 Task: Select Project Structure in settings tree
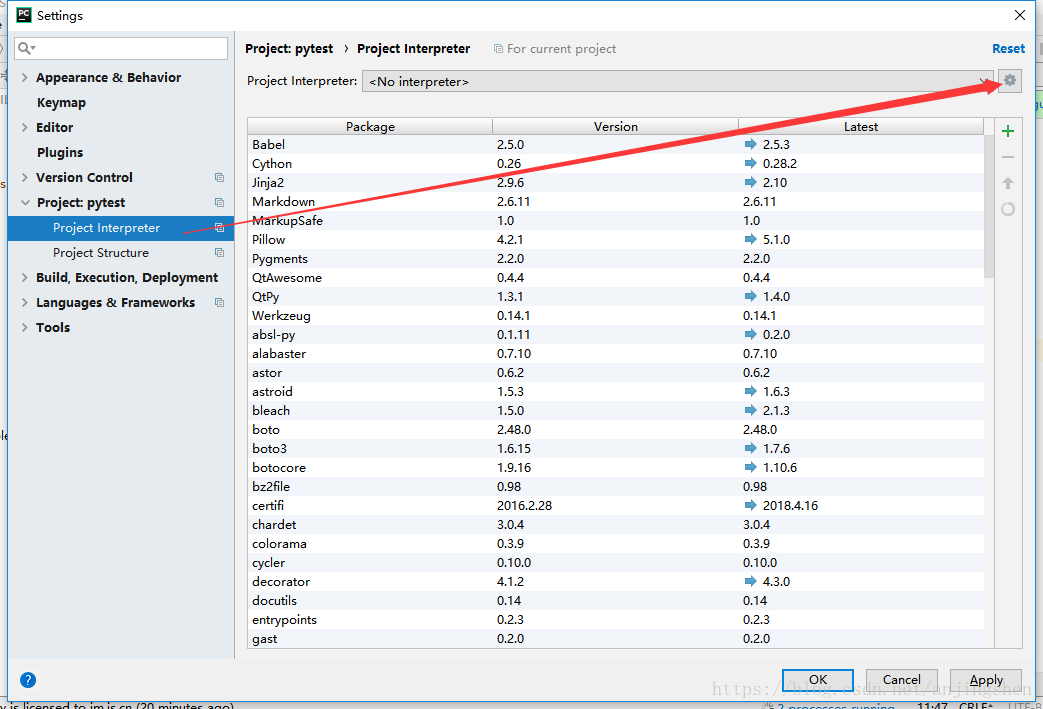pyautogui.click(x=101, y=253)
